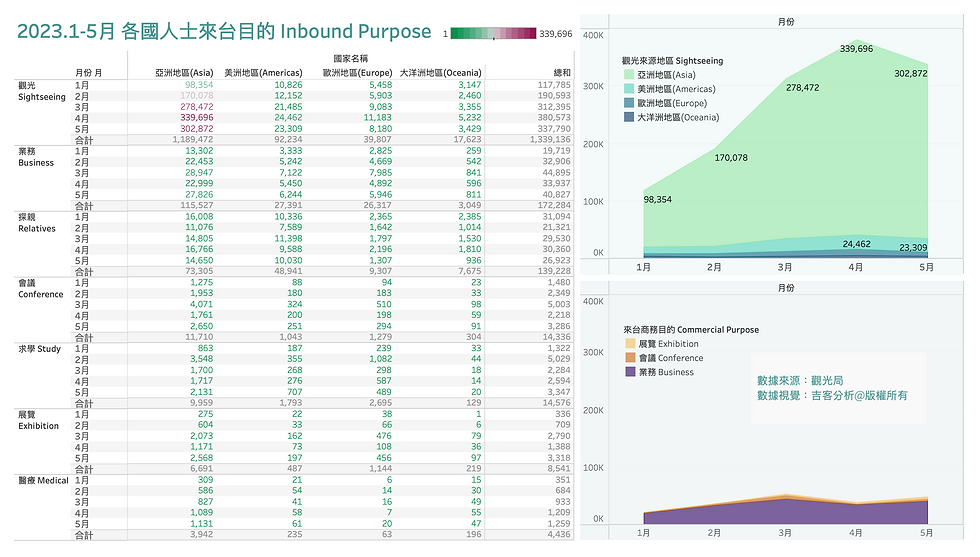Click the 3月 axis label on commercial chart

(785, 533)
